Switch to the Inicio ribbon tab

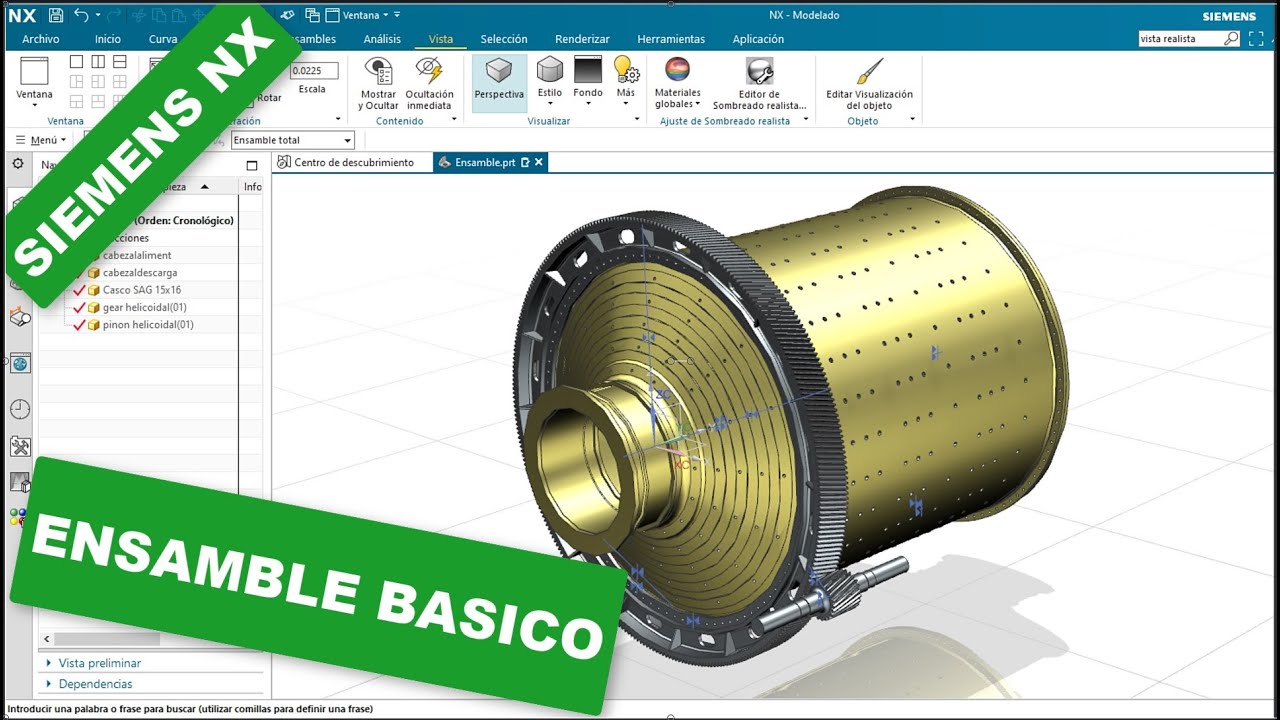click(x=108, y=39)
